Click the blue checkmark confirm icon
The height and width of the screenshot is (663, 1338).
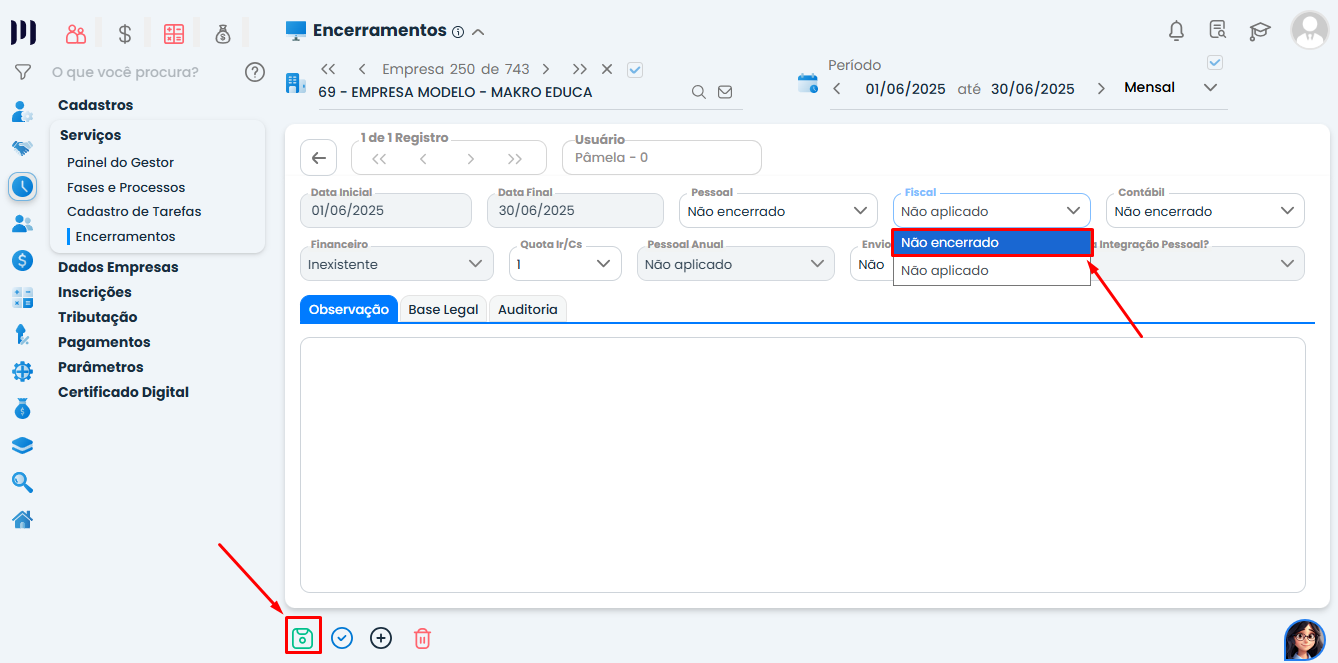[x=342, y=638]
